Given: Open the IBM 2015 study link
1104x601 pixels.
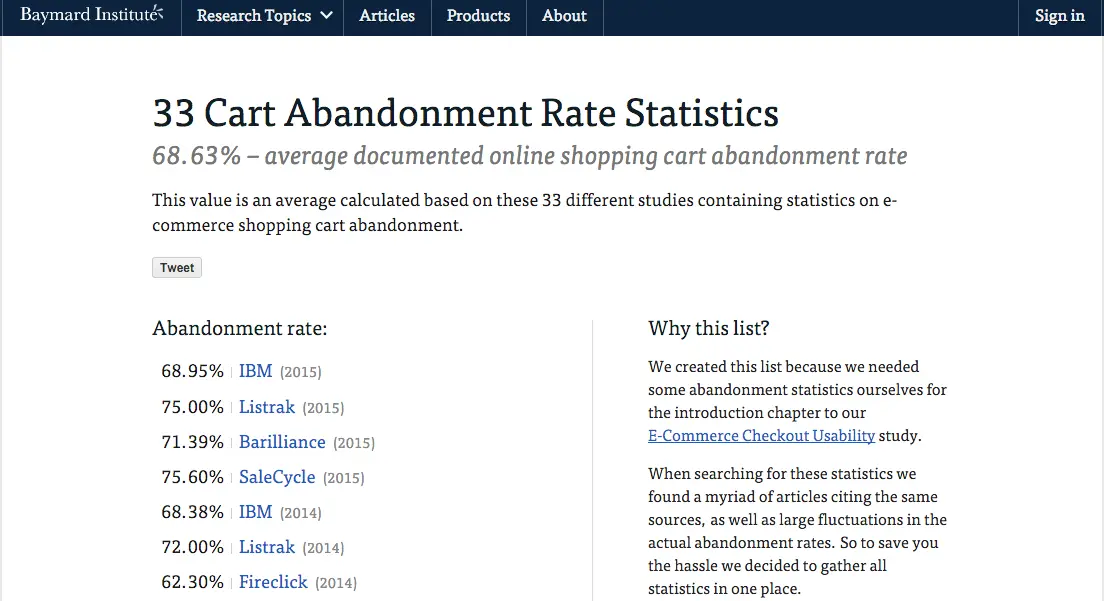Looking at the screenshot, I should coord(255,371).
